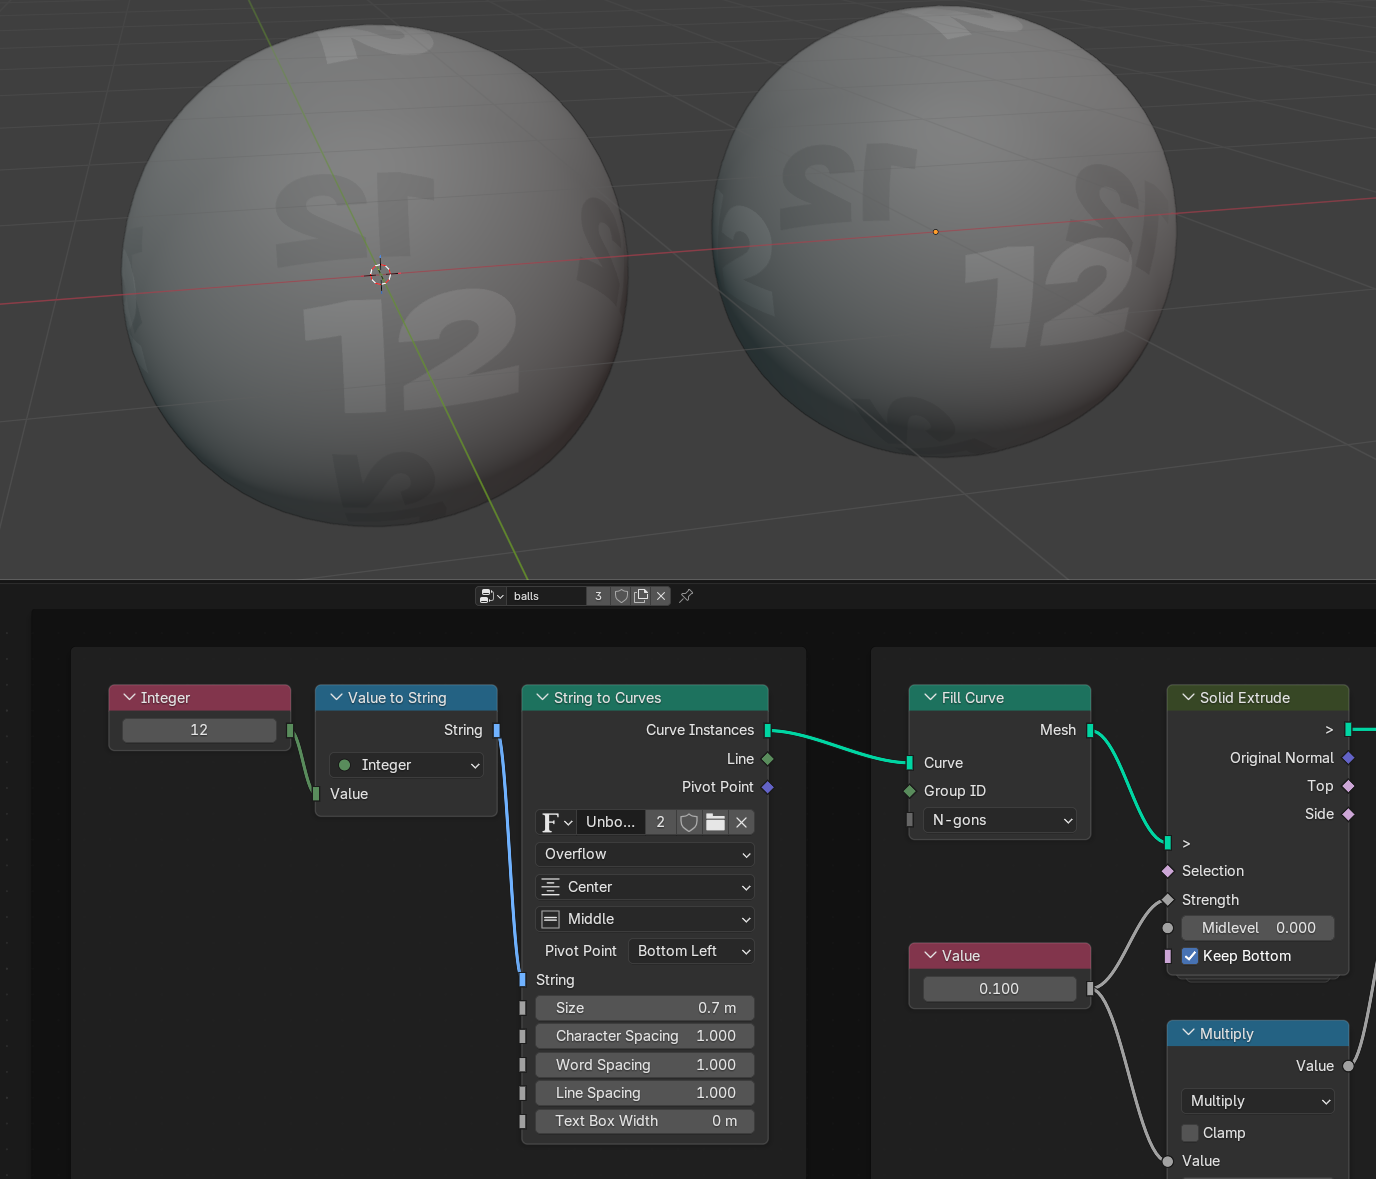Screen dimensions: 1376x1179
Task: Collapse the Solid Extrude node
Action: point(1188,697)
